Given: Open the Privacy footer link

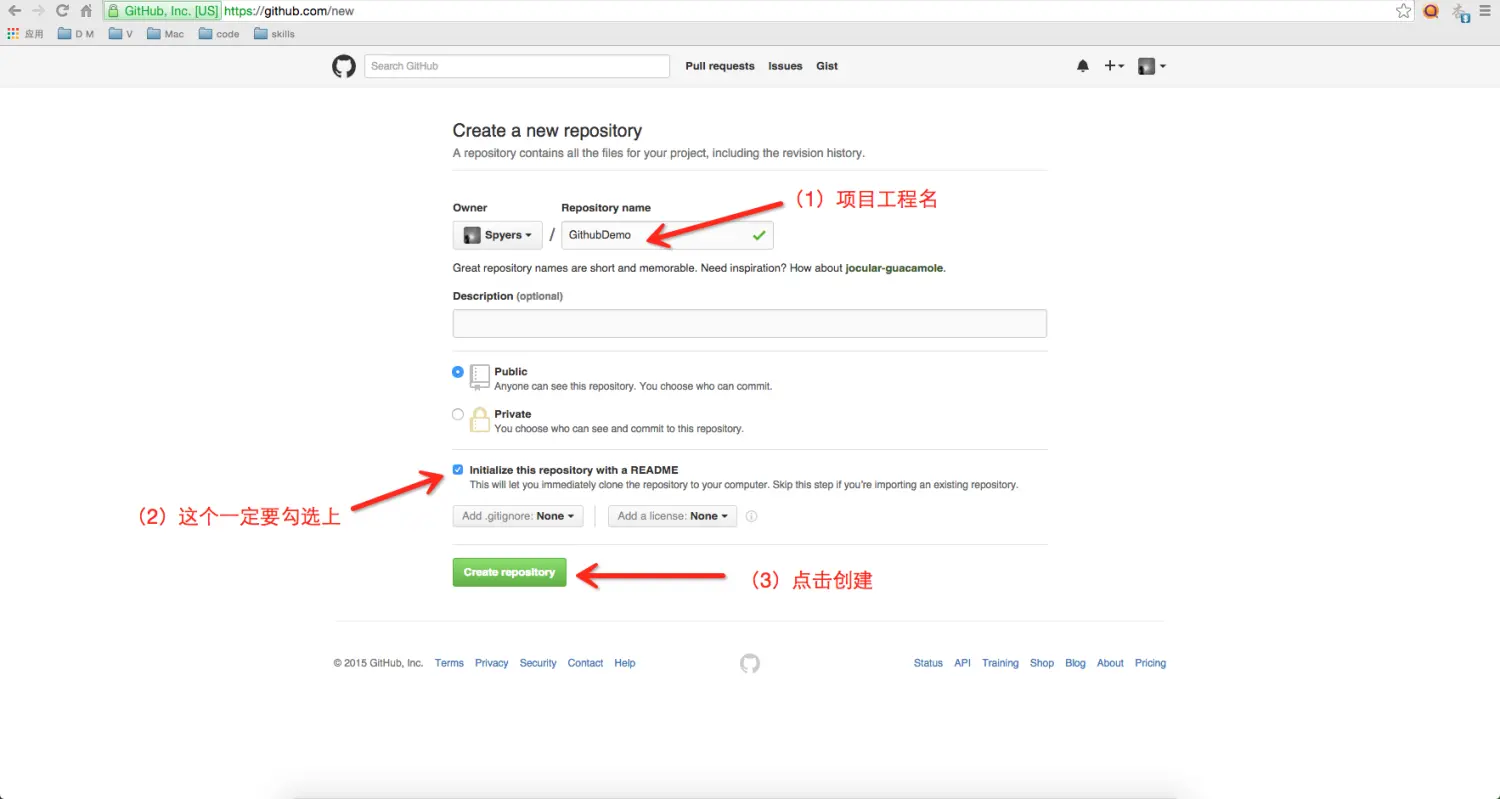Looking at the screenshot, I should pos(492,663).
